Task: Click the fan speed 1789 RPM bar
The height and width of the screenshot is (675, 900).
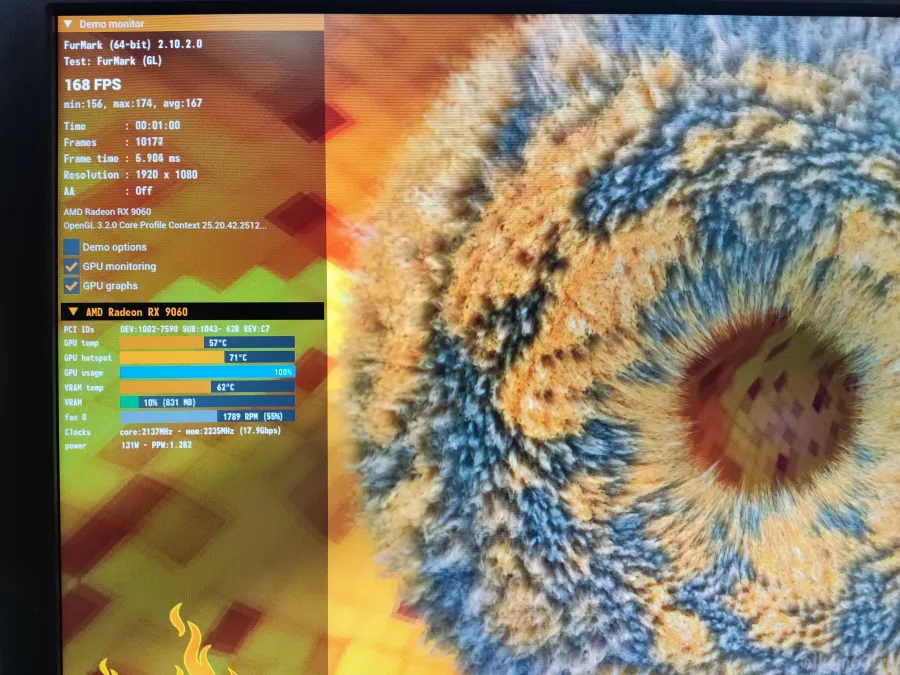Action: pyautogui.click(x=205, y=417)
